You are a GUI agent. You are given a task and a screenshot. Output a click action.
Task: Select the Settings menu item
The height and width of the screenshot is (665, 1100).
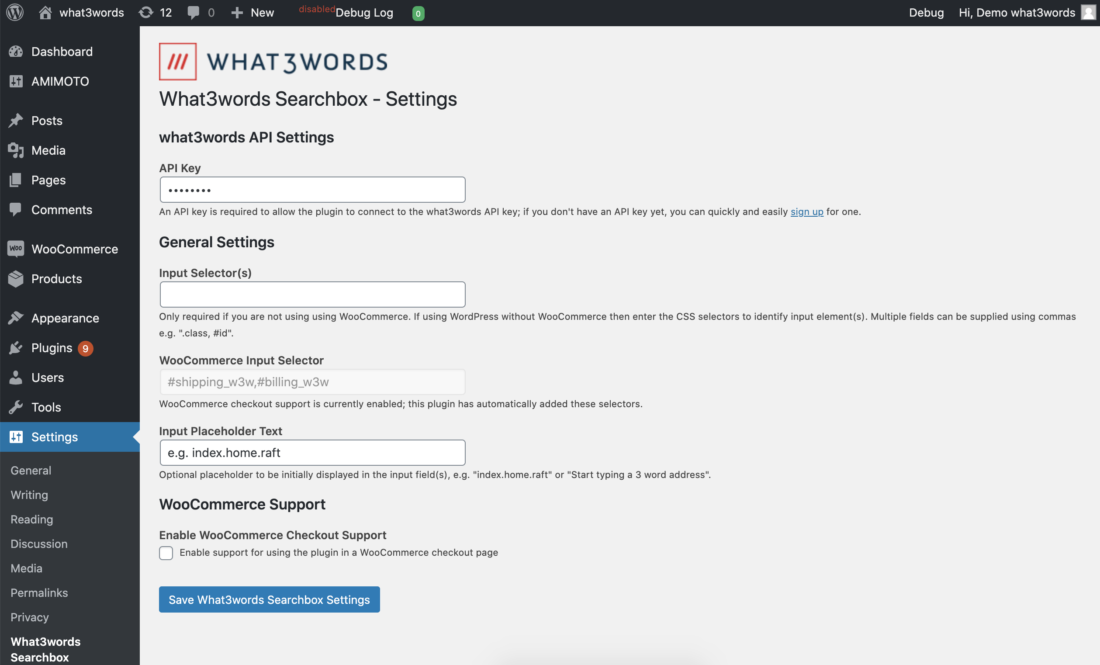pyautogui.click(x=69, y=437)
